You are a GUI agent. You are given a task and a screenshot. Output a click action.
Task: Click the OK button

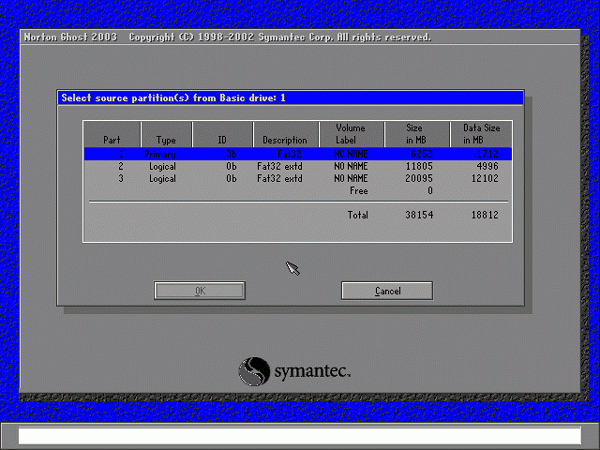(200, 291)
